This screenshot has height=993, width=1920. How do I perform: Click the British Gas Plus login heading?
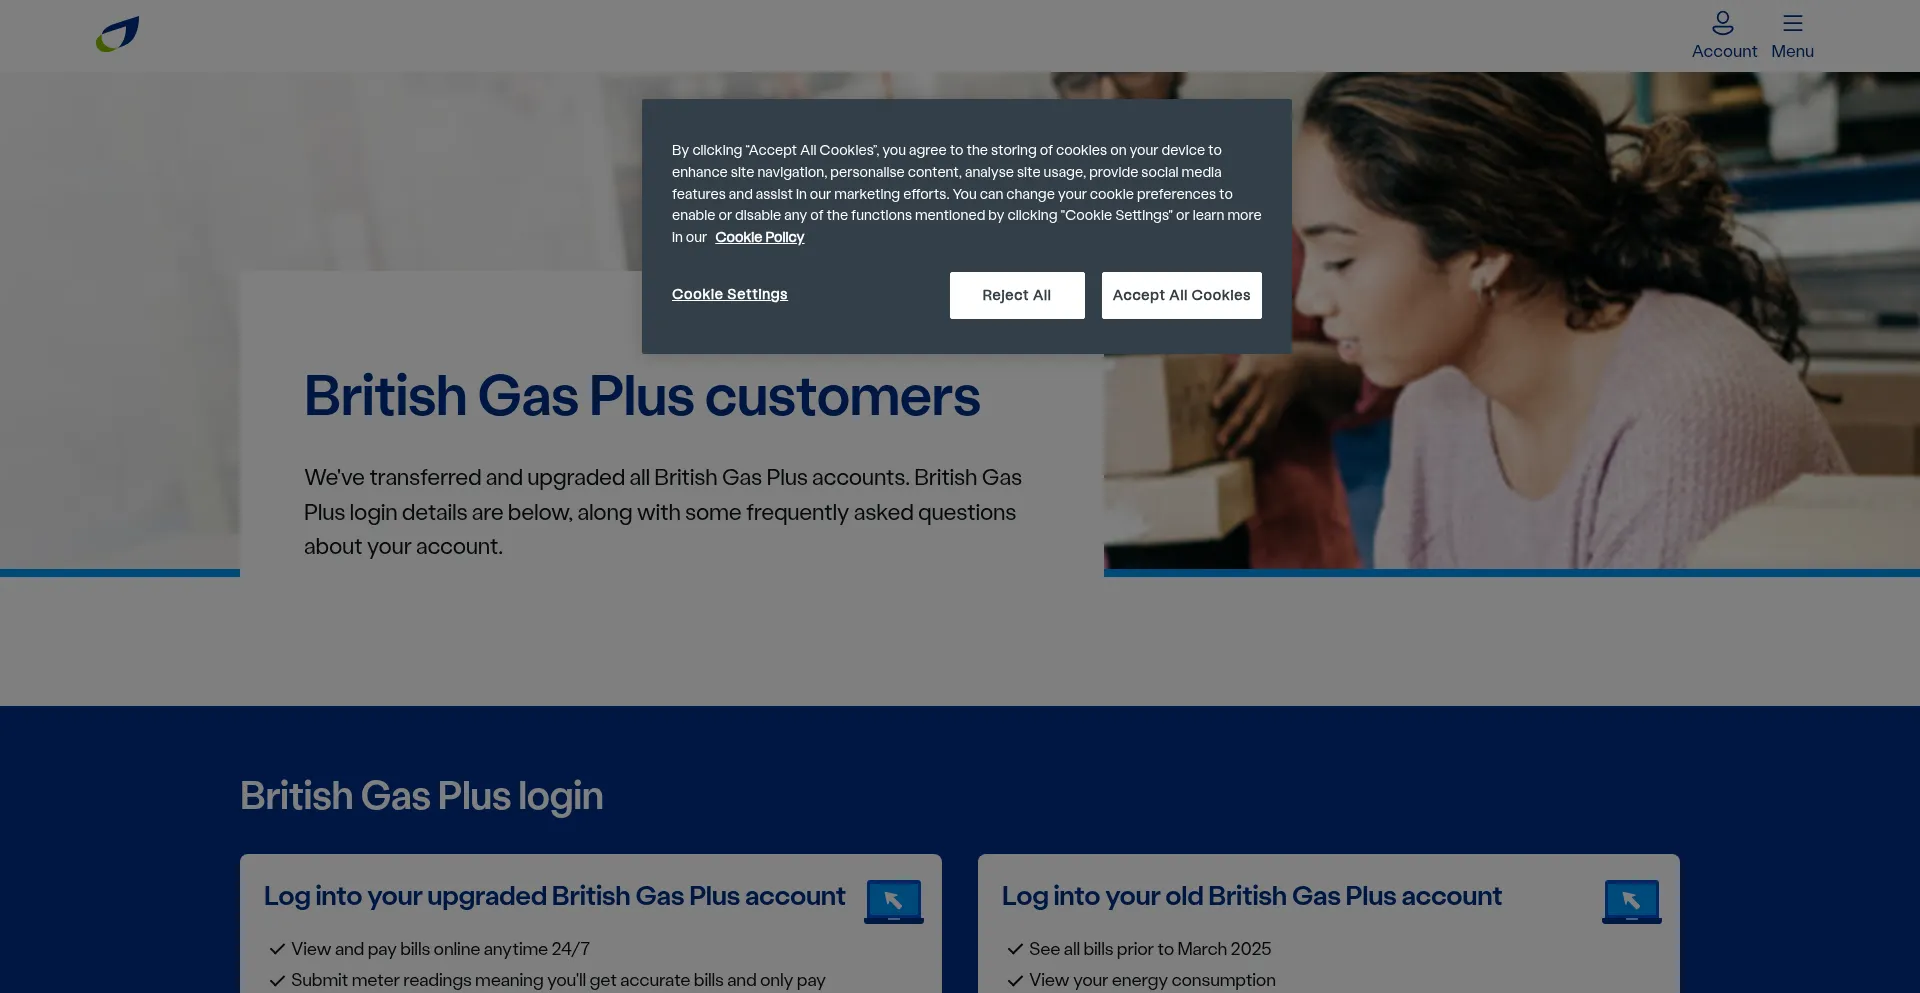click(x=421, y=796)
